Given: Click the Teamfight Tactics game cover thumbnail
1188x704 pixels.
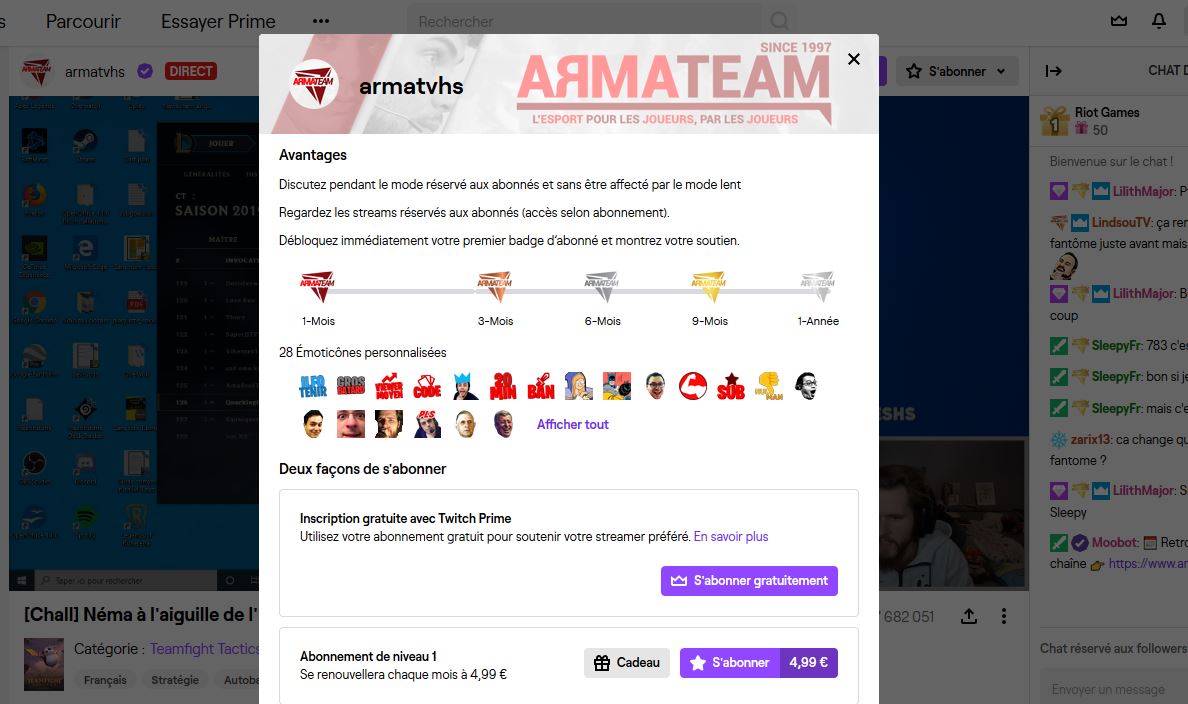Looking at the screenshot, I should click(x=44, y=664).
